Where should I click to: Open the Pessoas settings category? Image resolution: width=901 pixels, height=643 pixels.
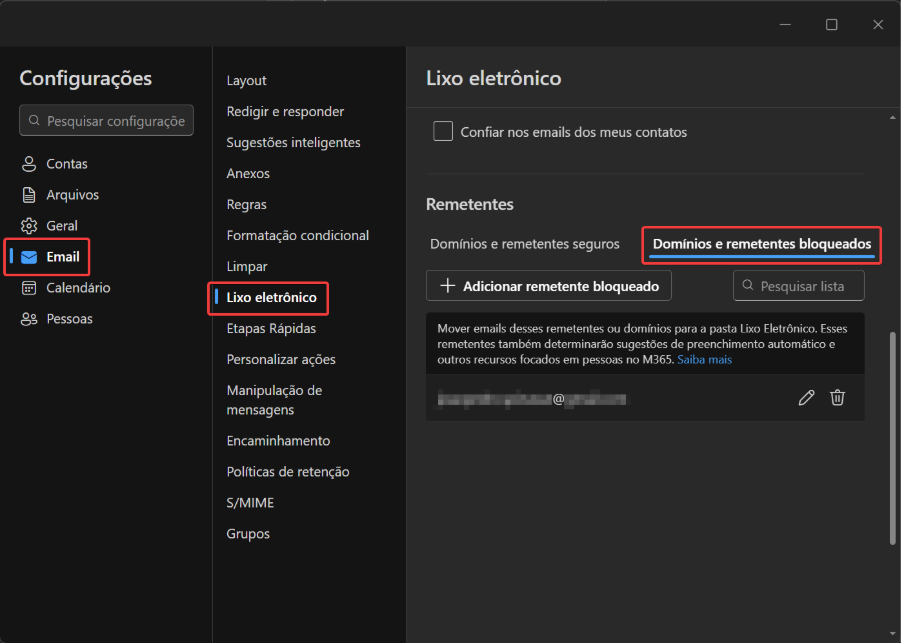coord(69,319)
